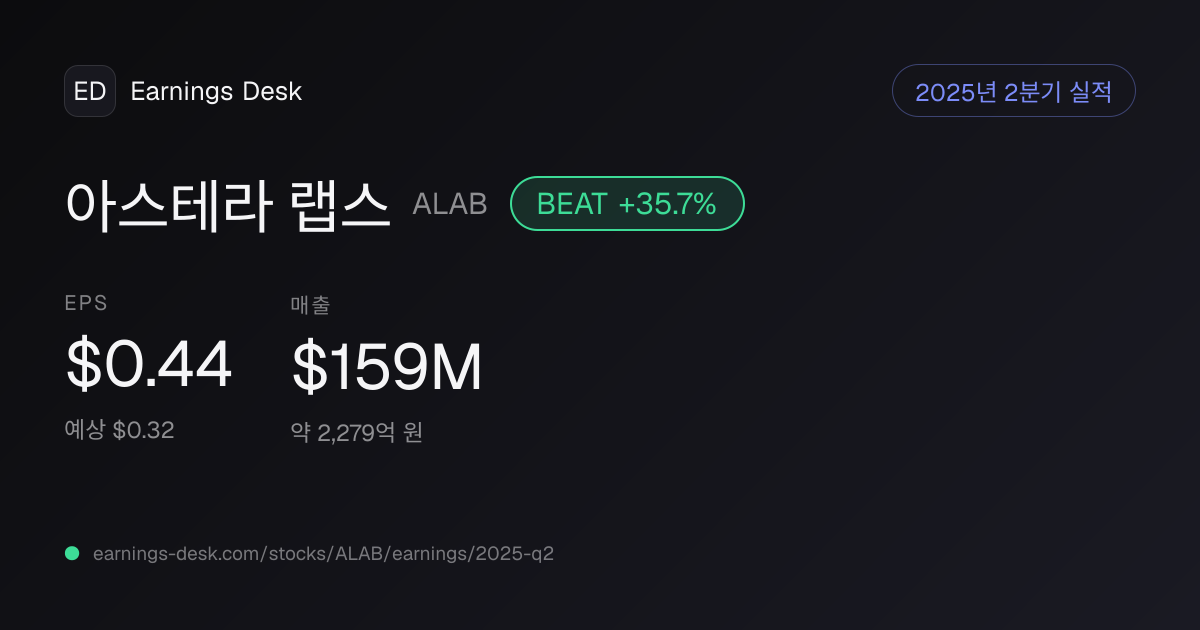
Task: Click the $159M revenue value
Action: pyautogui.click(x=387, y=367)
